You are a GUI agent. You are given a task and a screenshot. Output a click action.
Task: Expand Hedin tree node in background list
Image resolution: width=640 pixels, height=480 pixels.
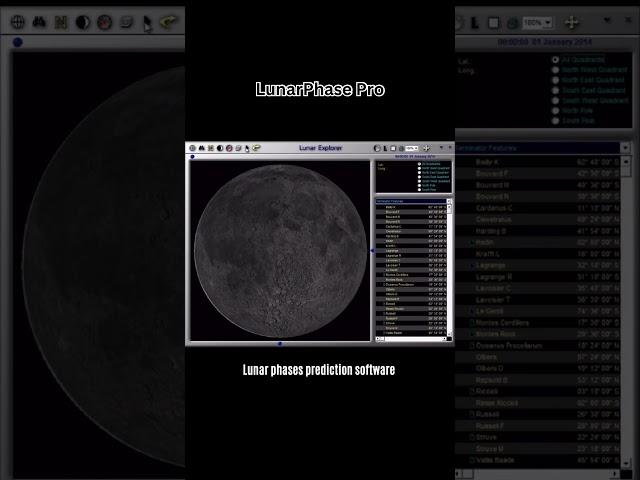point(472,242)
